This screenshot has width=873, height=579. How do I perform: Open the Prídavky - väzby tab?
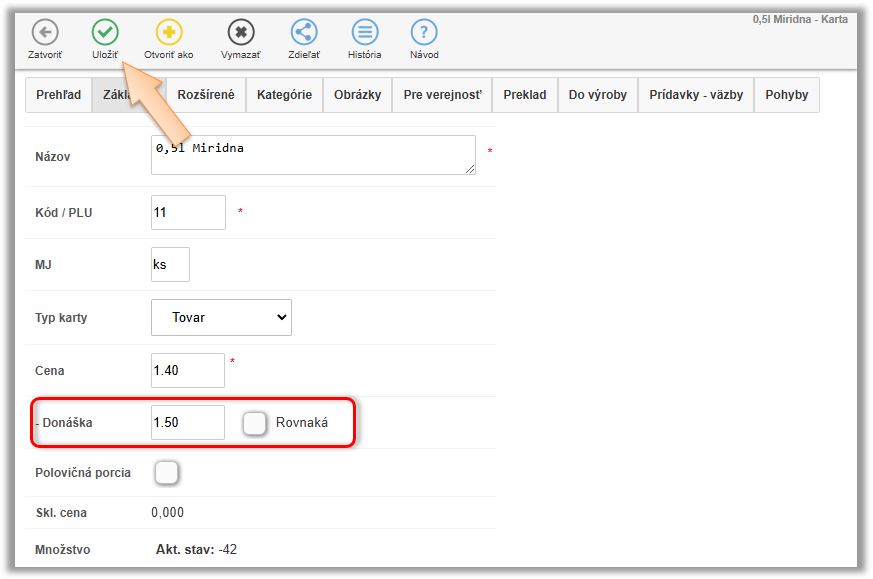pos(696,95)
